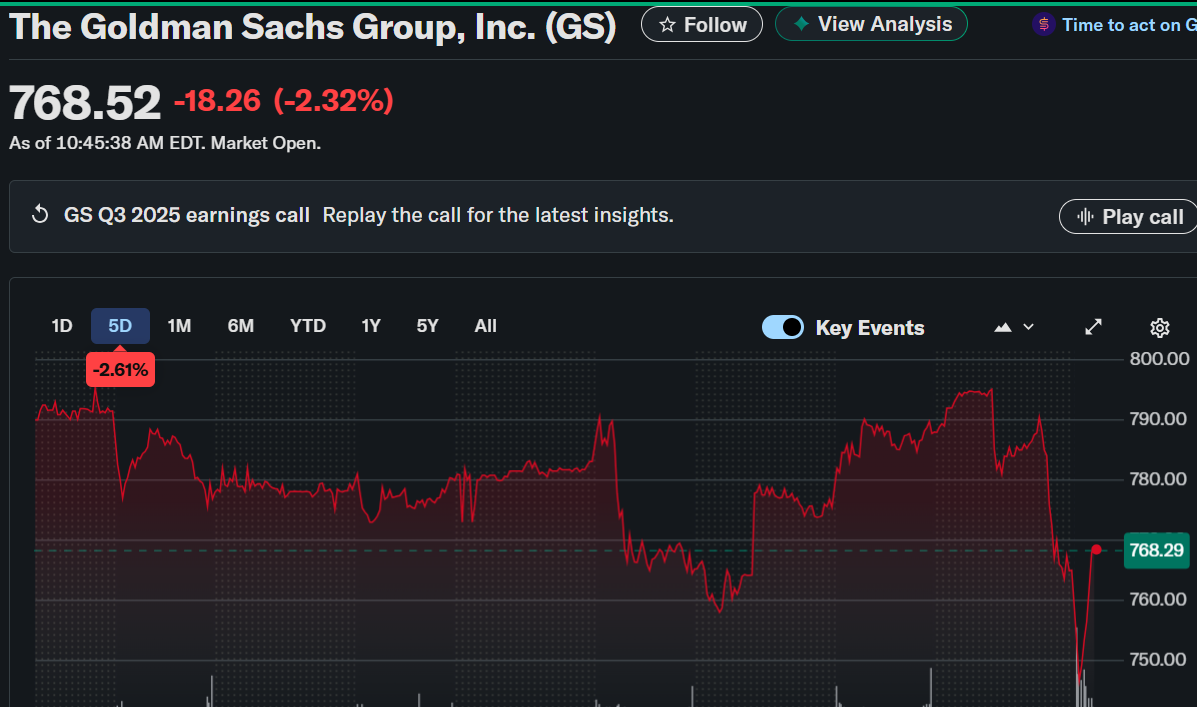Click the purple dollar promo icon
1197x707 pixels.
pos(1044,25)
